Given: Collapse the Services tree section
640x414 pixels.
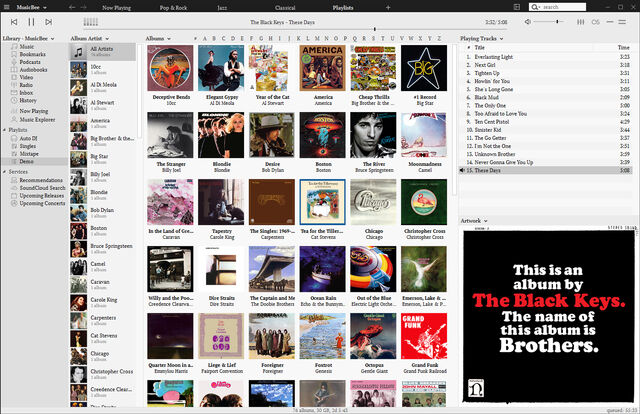Looking at the screenshot, I should point(4,172).
